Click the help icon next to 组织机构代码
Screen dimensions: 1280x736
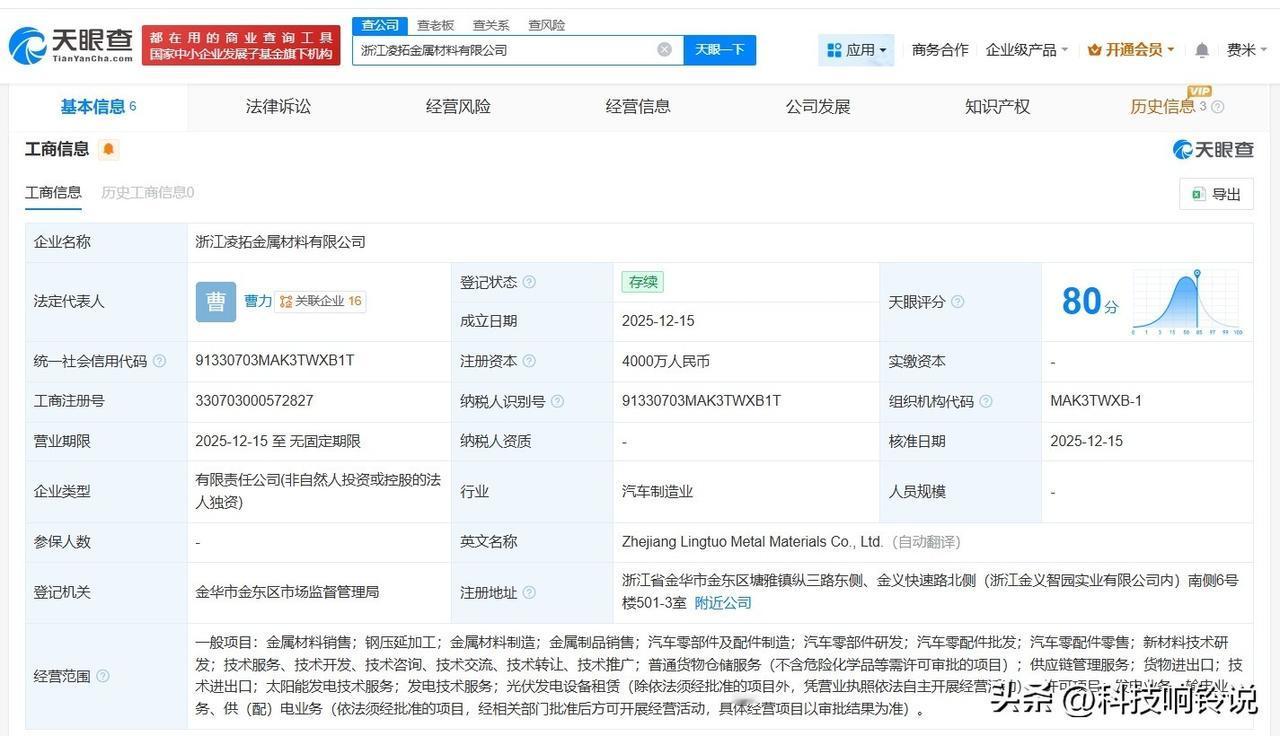tap(986, 401)
